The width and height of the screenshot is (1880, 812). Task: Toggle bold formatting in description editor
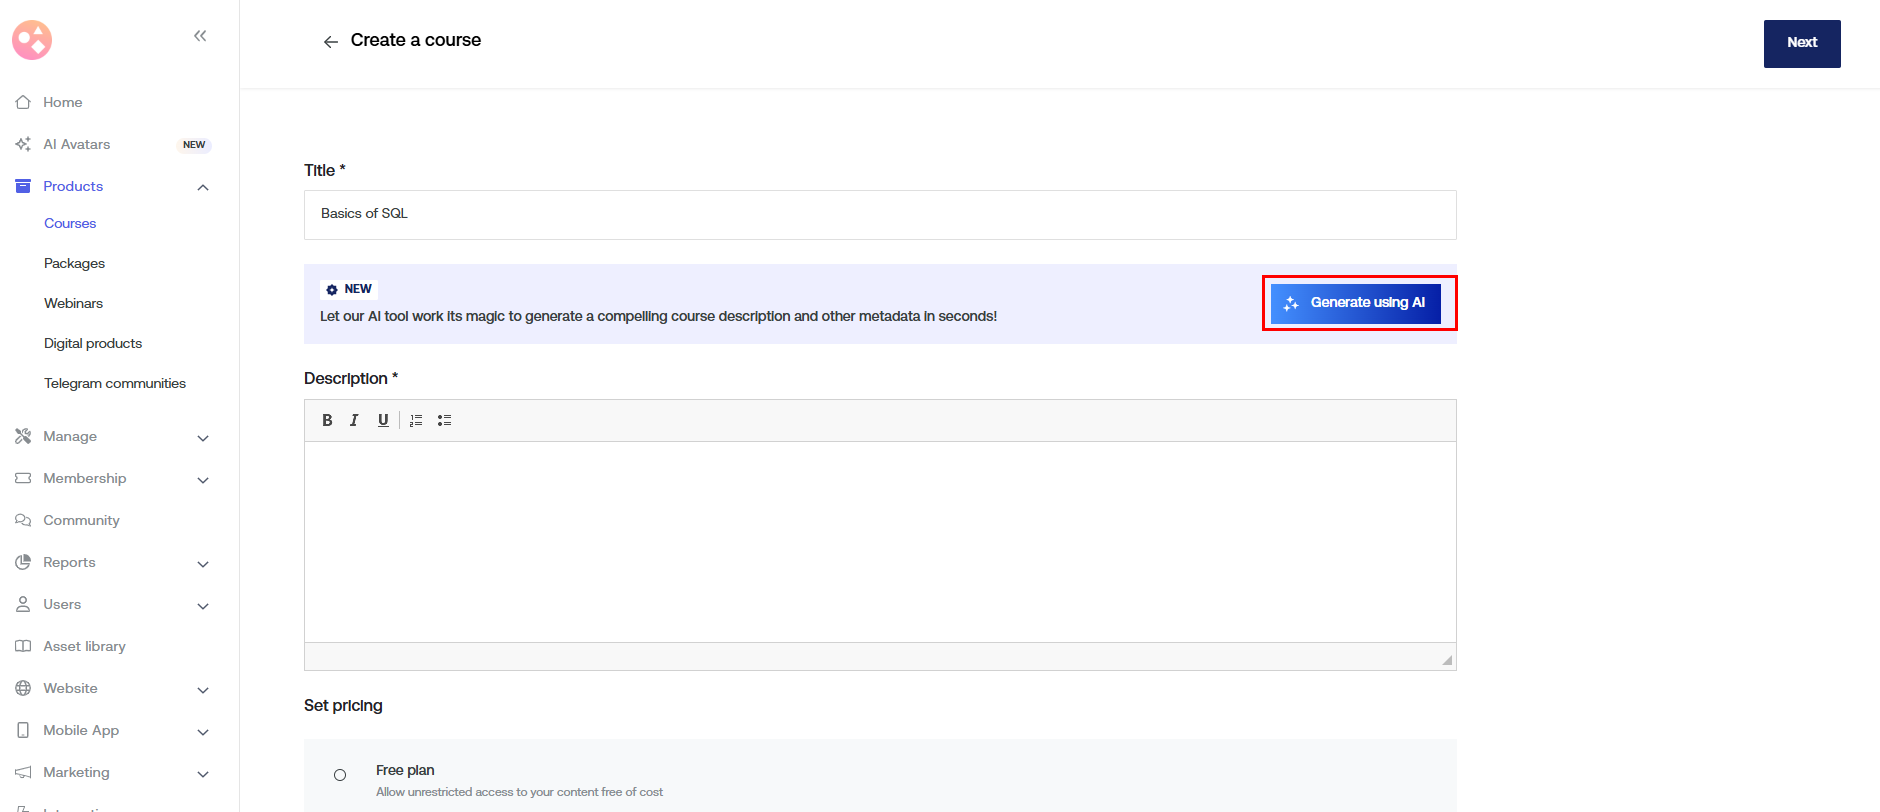point(327,421)
